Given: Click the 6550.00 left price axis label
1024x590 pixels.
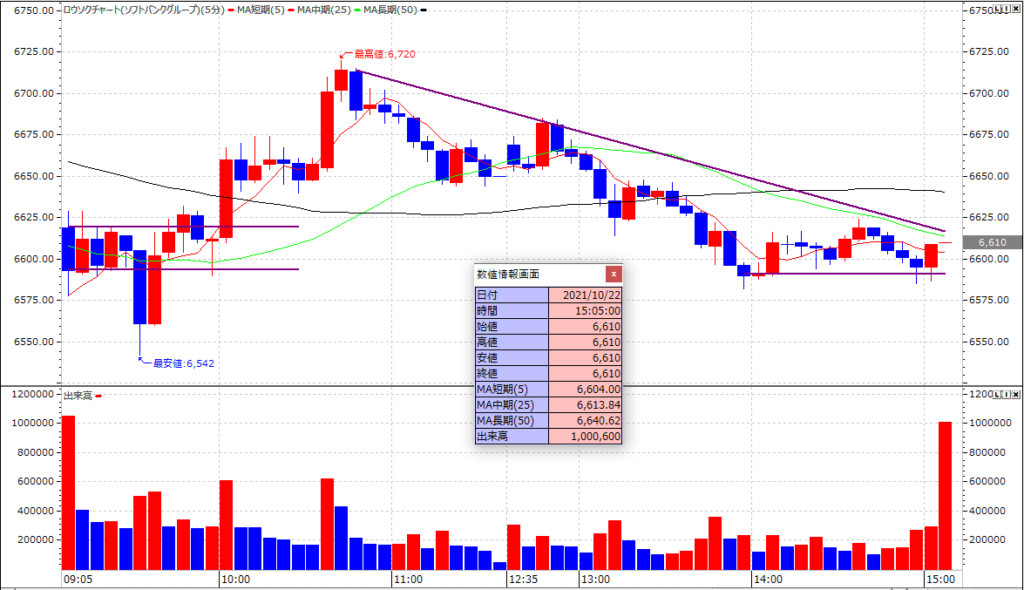Looking at the screenshot, I should tap(34, 342).
